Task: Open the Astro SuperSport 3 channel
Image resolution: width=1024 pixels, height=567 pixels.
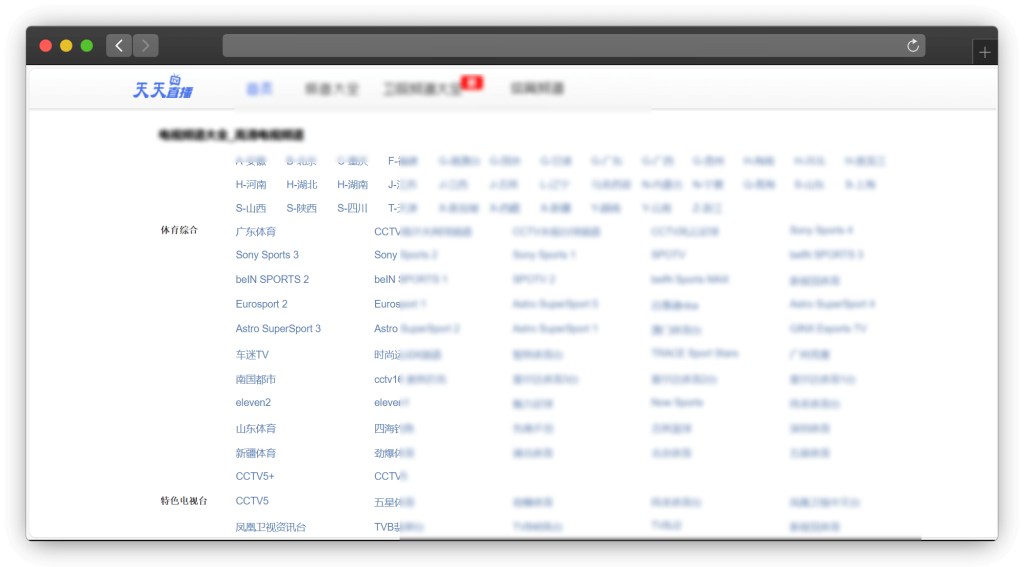Action: coord(278,329)
